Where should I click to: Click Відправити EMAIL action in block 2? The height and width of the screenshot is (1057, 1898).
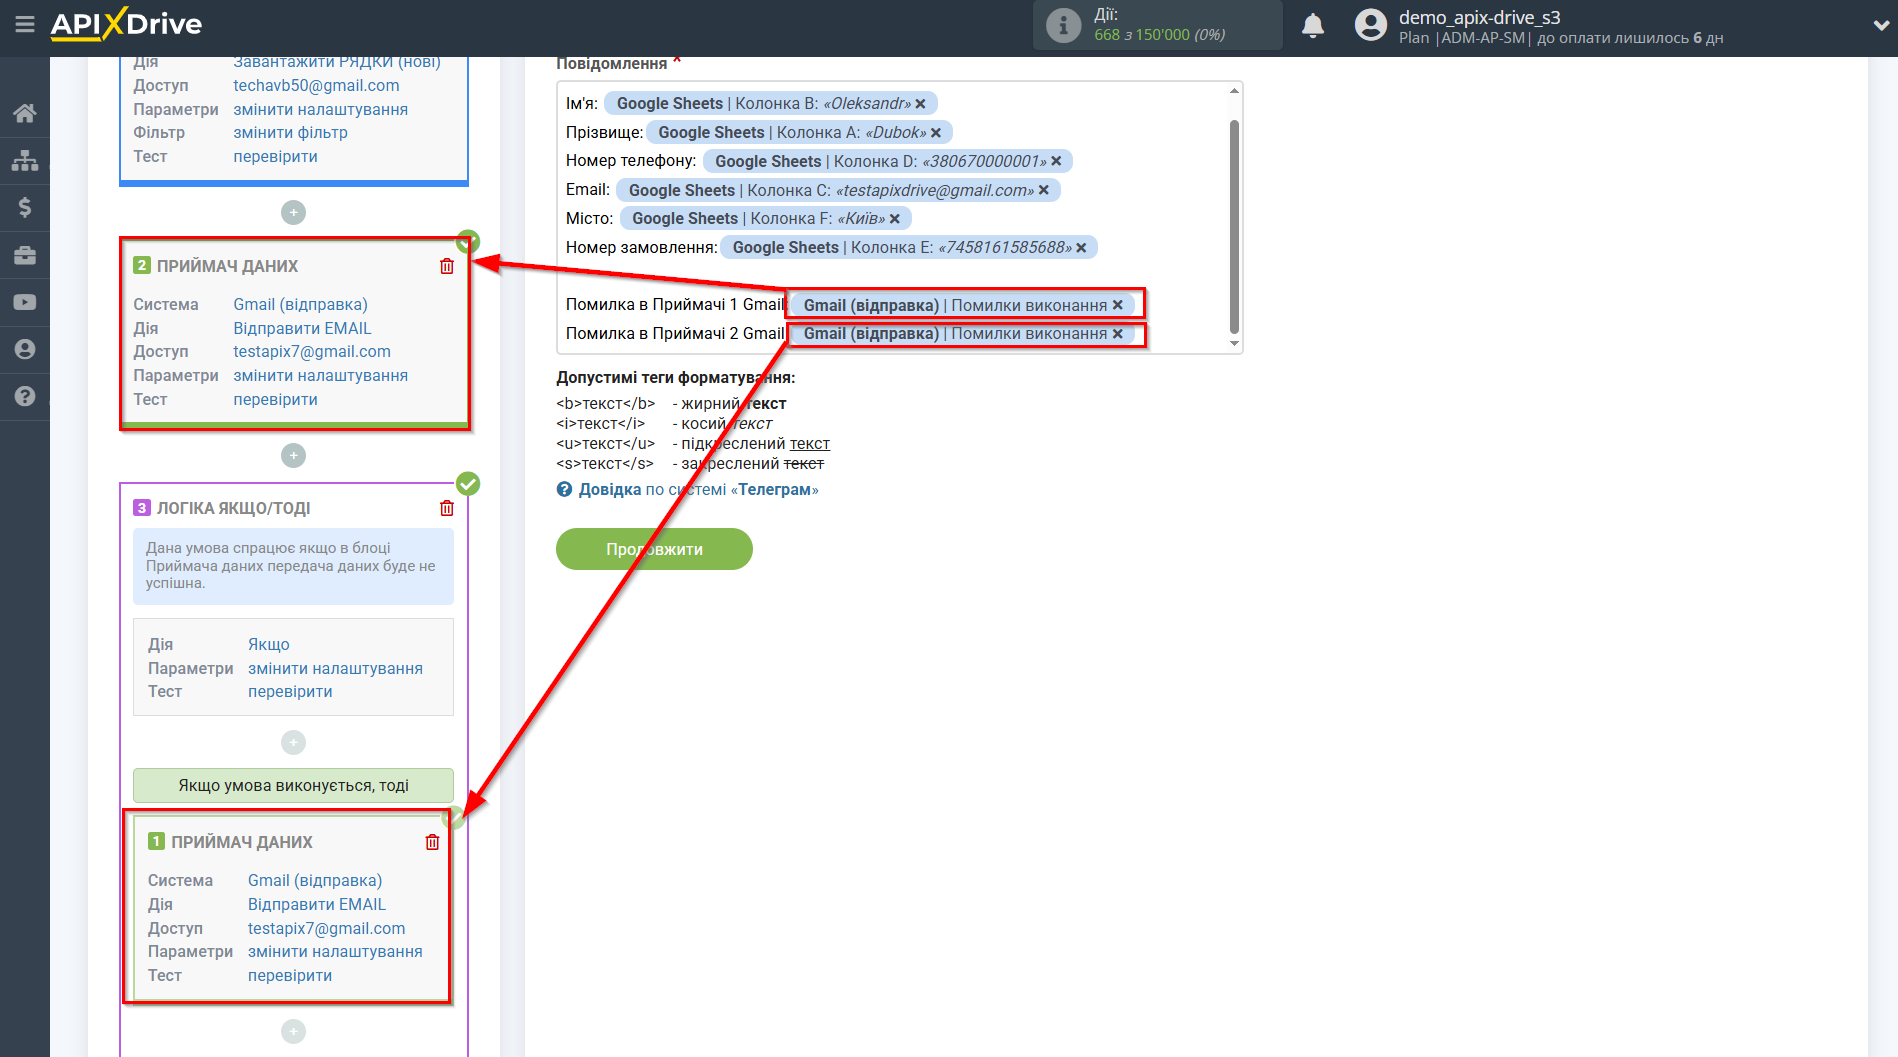point(302,328)
